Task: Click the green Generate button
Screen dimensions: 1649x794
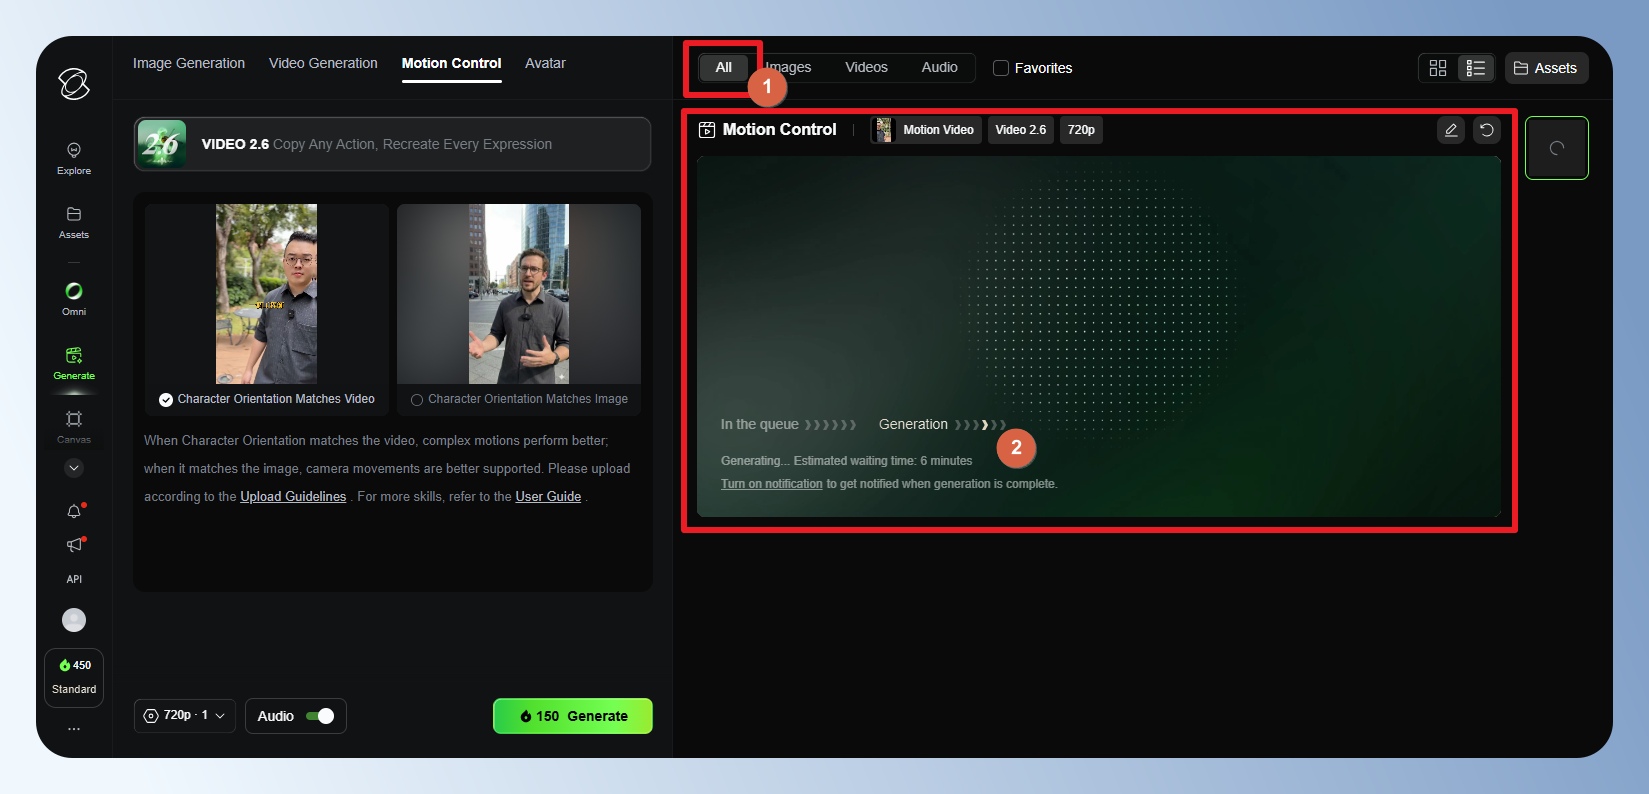Action: click(572, 716)
